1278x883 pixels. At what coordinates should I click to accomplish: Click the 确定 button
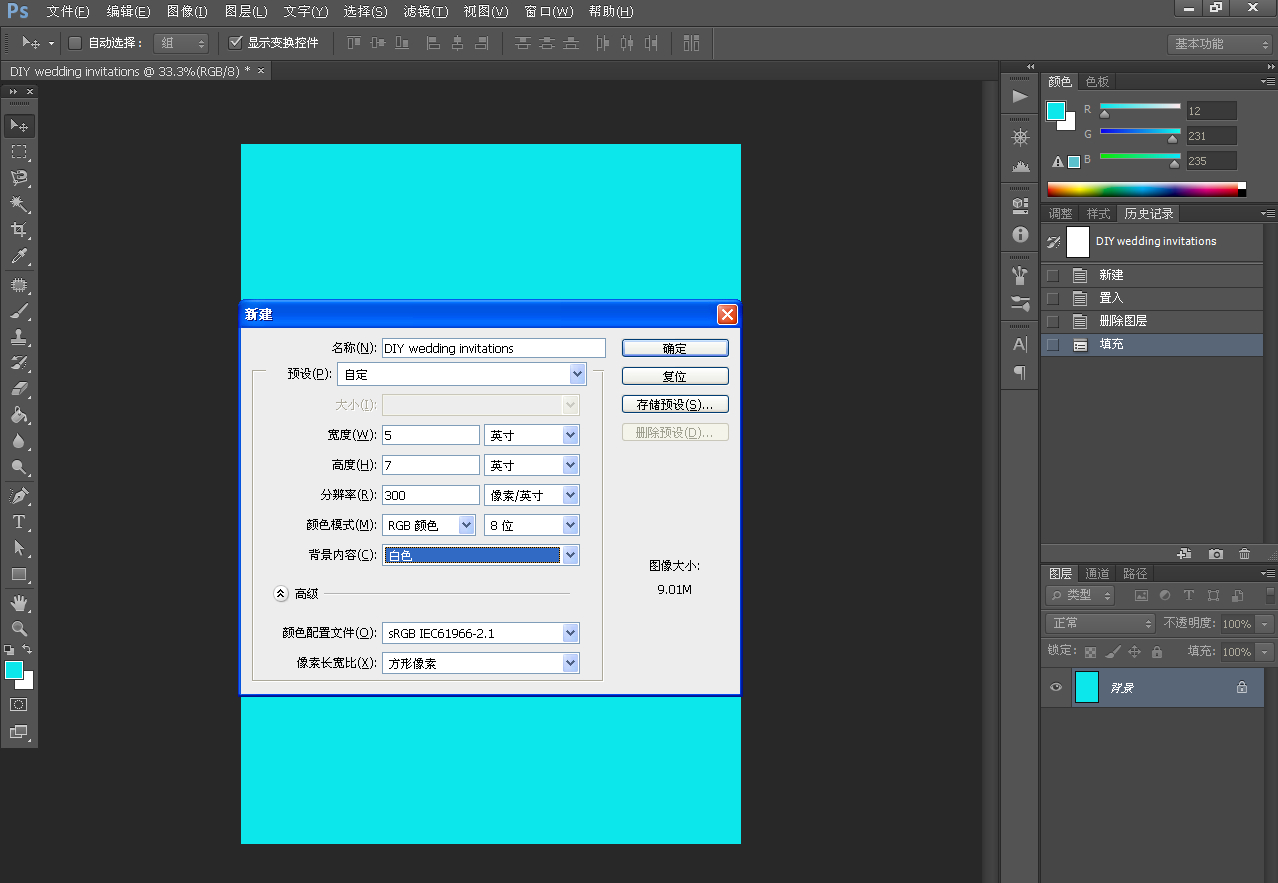coord(675,348)
